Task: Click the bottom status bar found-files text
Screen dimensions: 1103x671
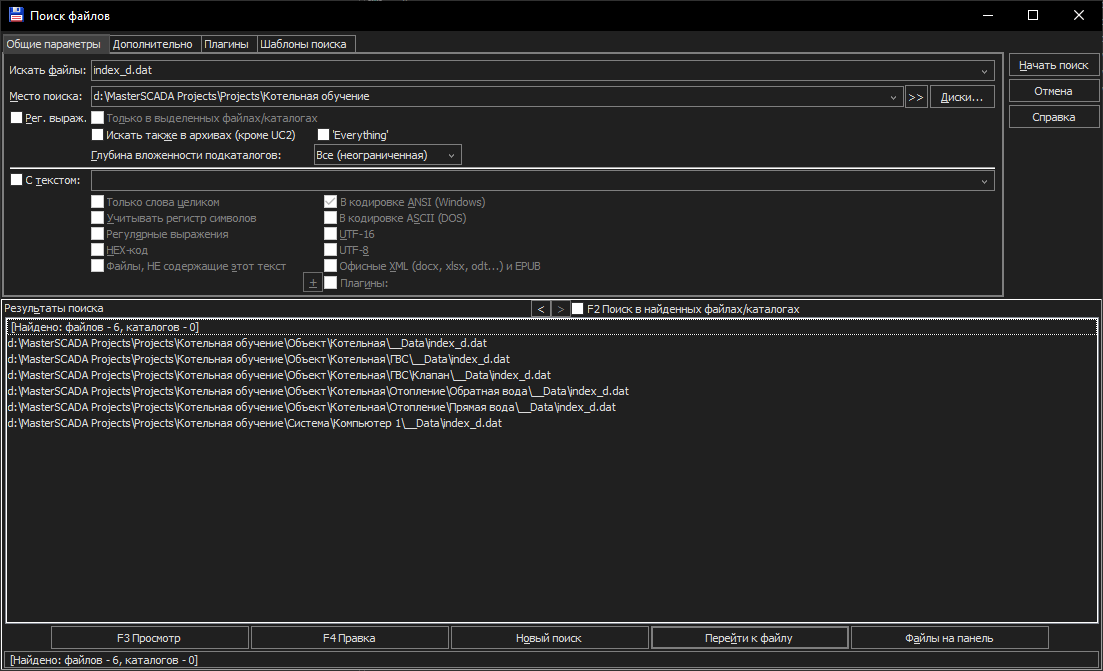Action: (x=104, y=660)
